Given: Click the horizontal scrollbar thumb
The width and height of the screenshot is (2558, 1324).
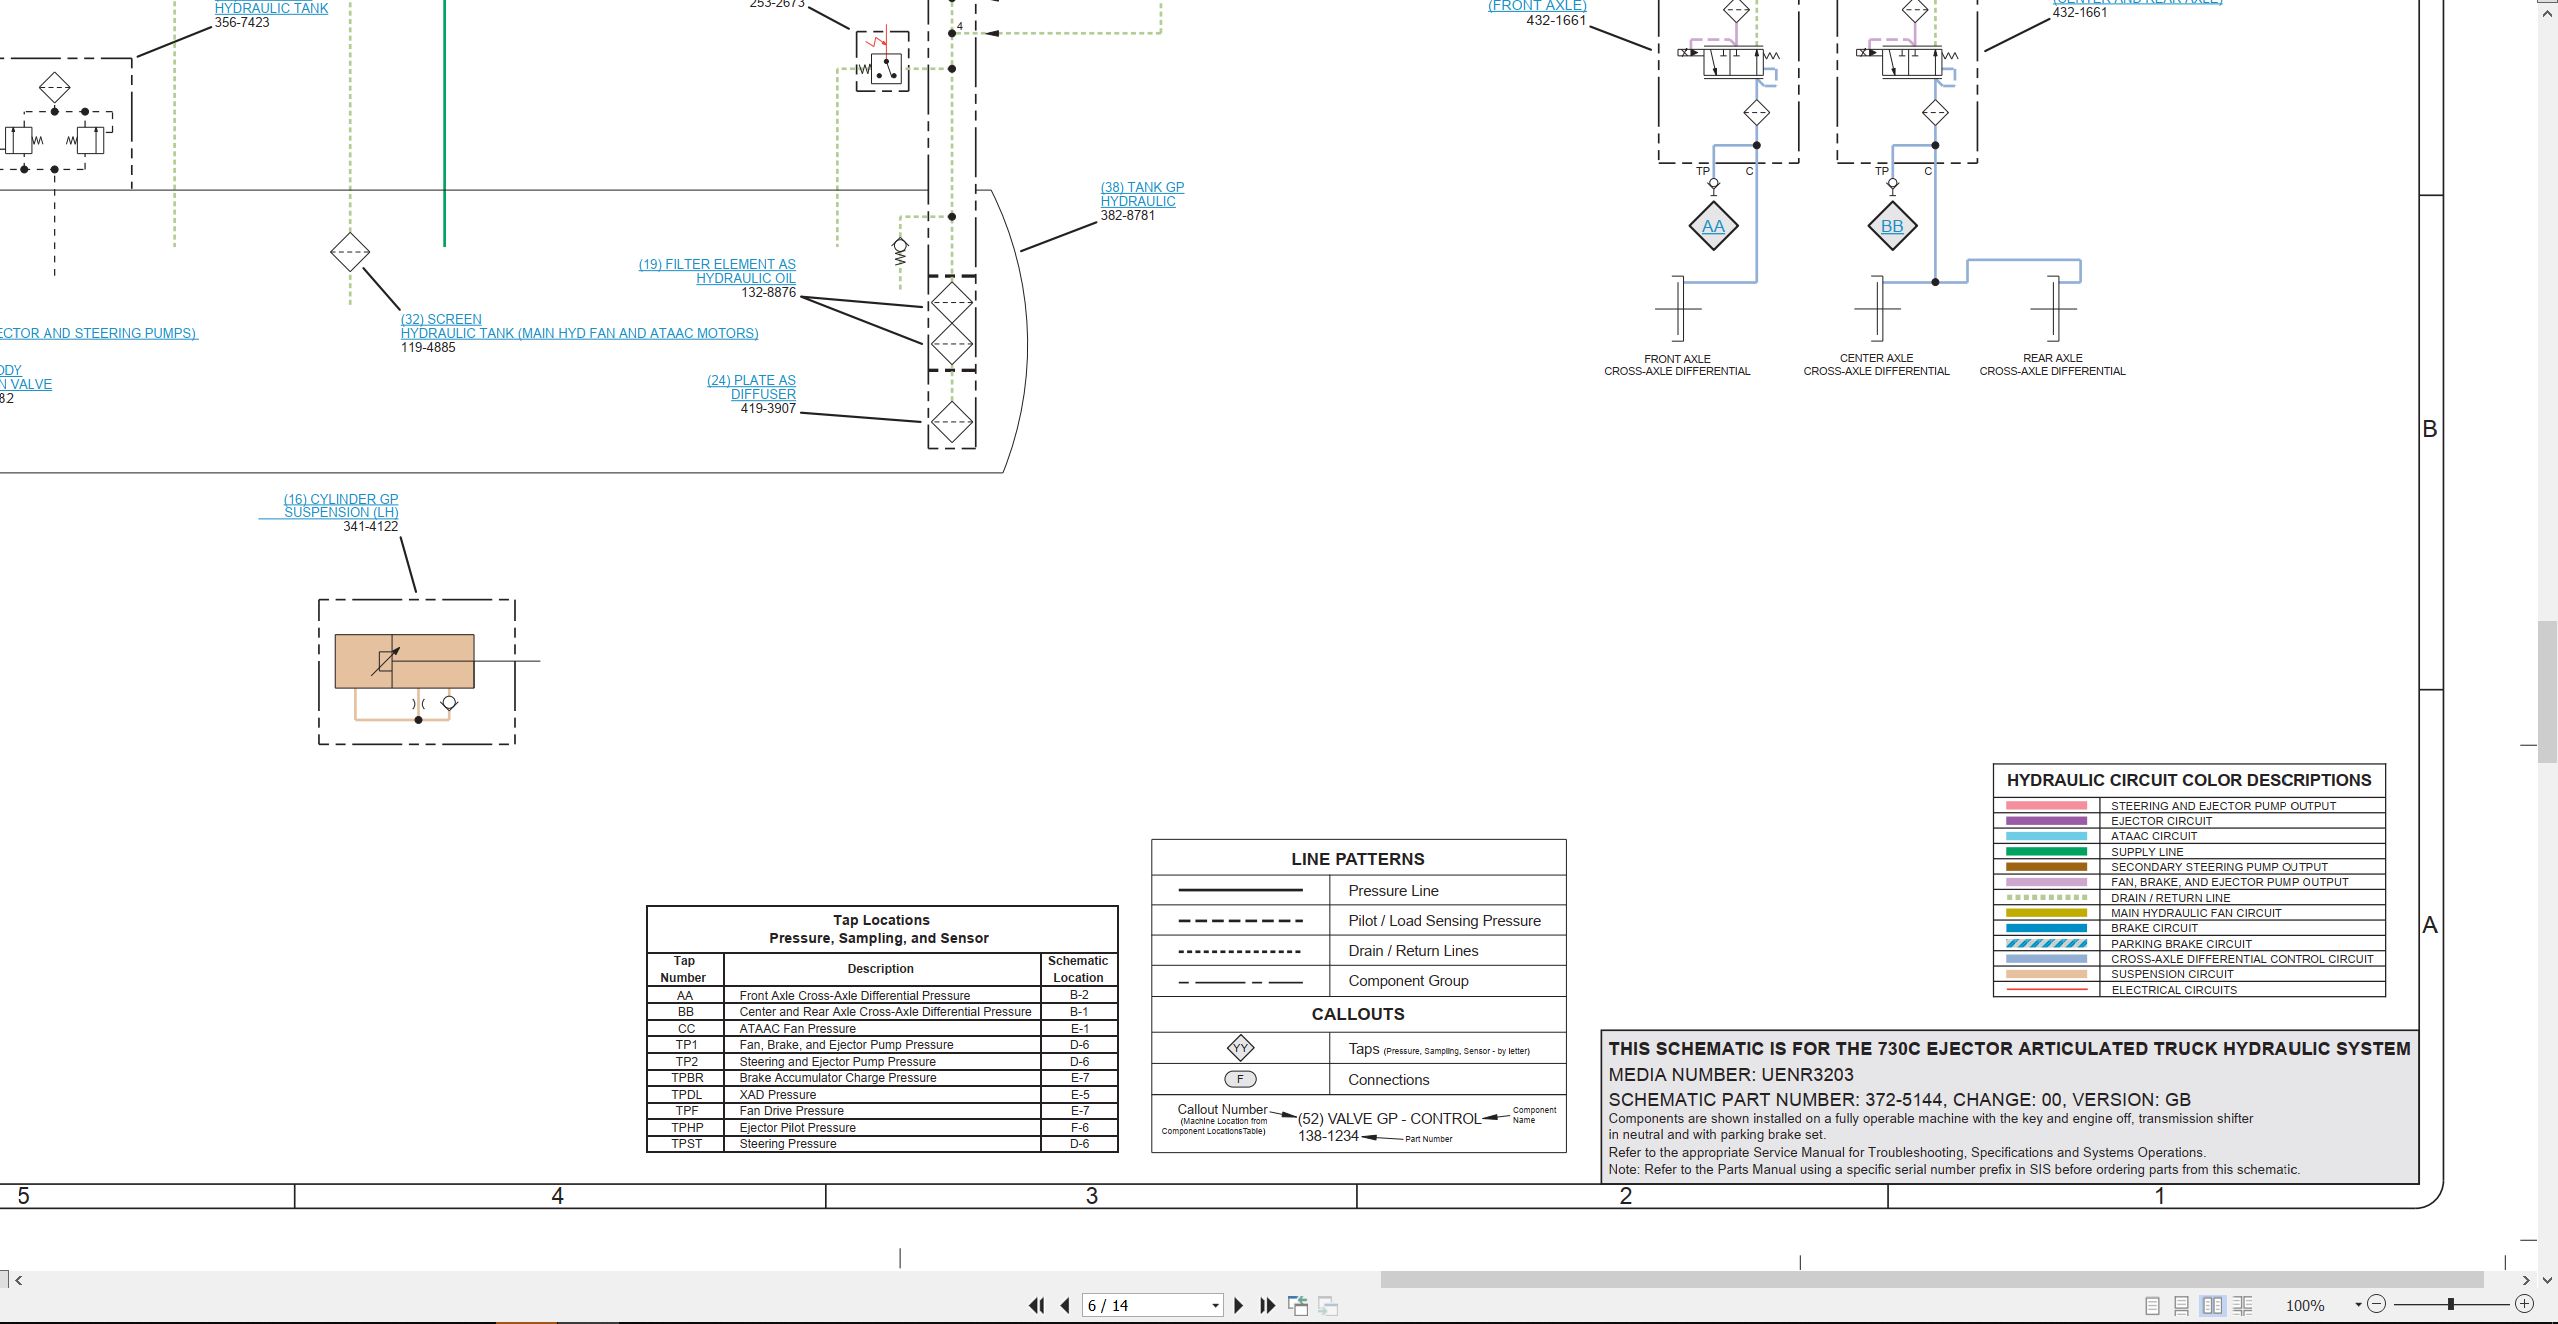Looking at the screenshot, I should tap(1932, 1279).
